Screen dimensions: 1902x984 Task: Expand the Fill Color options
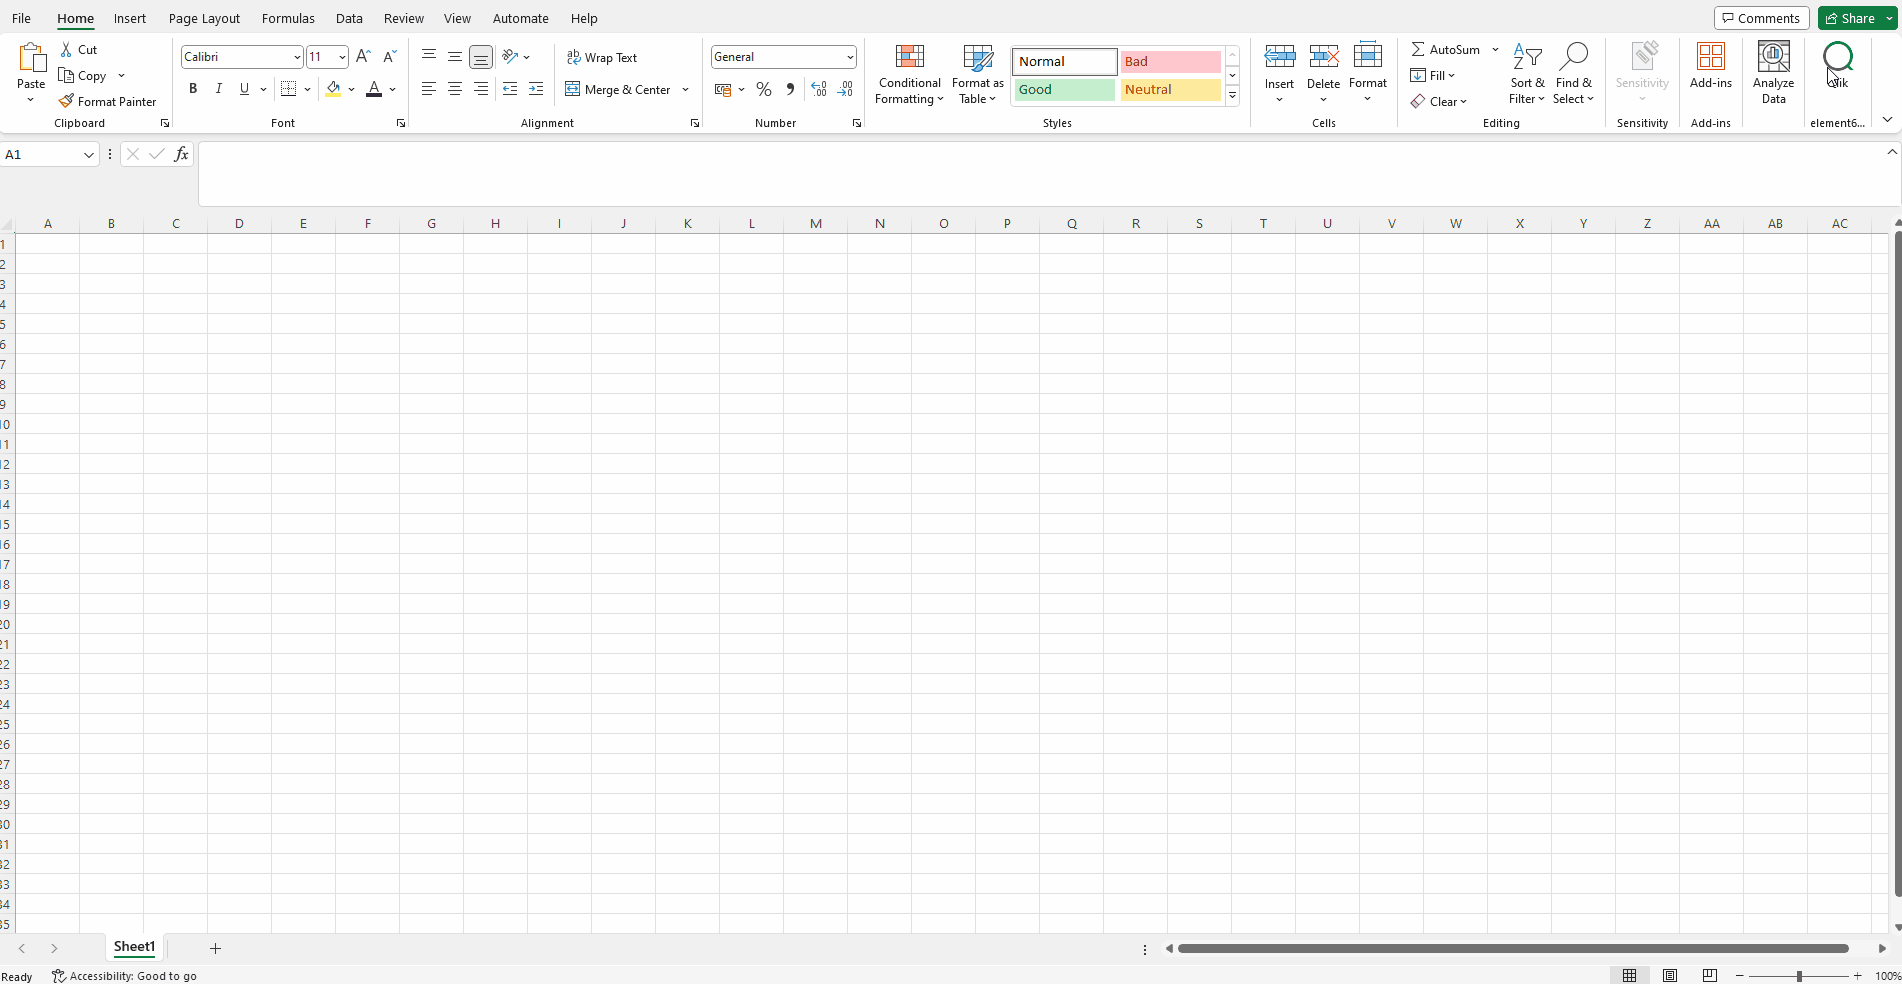tap(351, 89)
